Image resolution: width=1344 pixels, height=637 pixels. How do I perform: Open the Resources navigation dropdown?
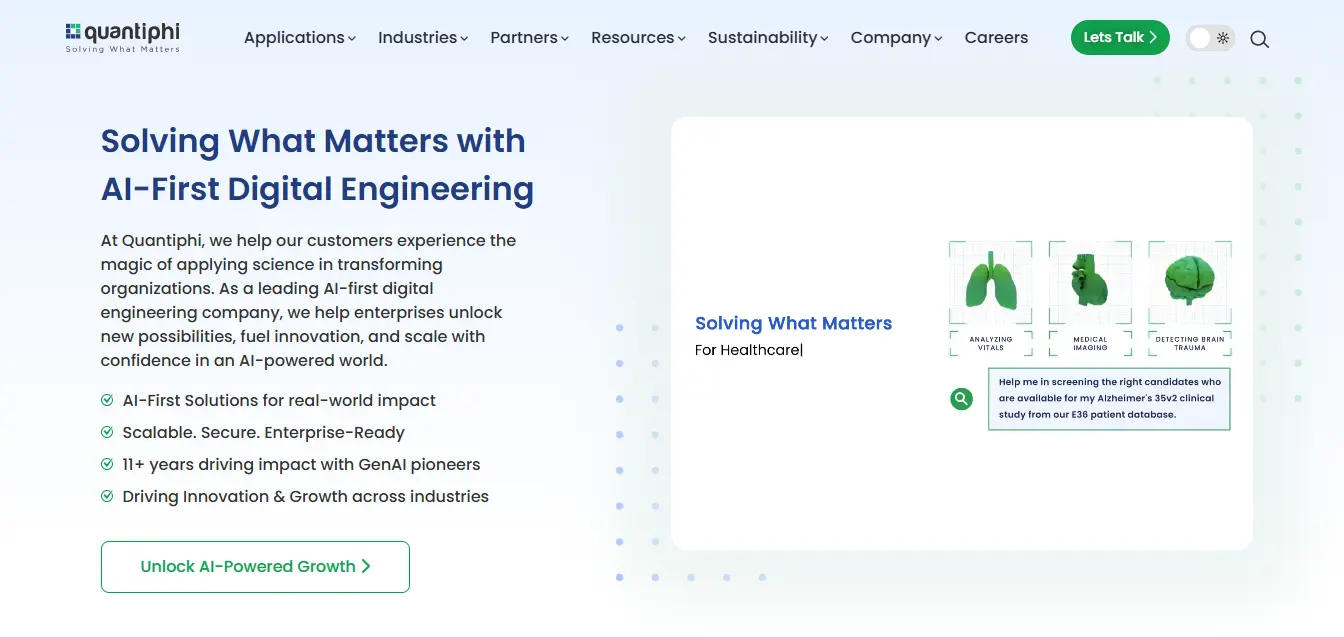tap(638, 38)
